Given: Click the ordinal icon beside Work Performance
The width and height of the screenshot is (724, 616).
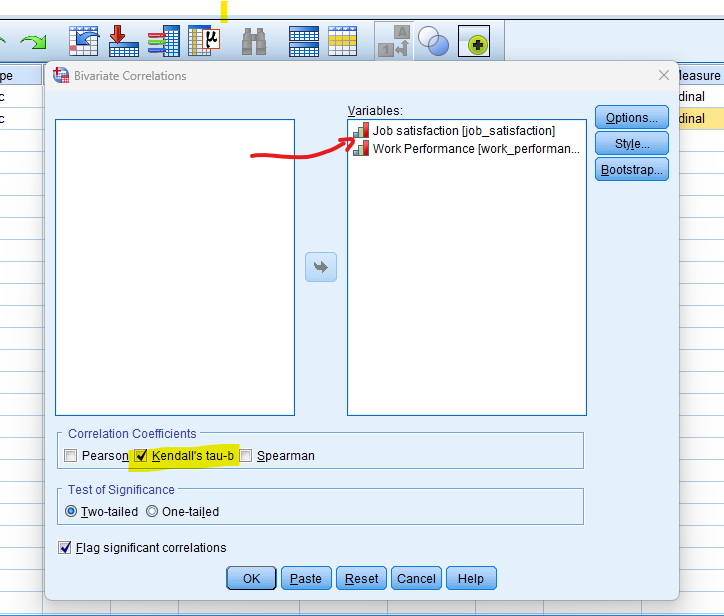Looking at the screenshot, I should click(361, 149).
